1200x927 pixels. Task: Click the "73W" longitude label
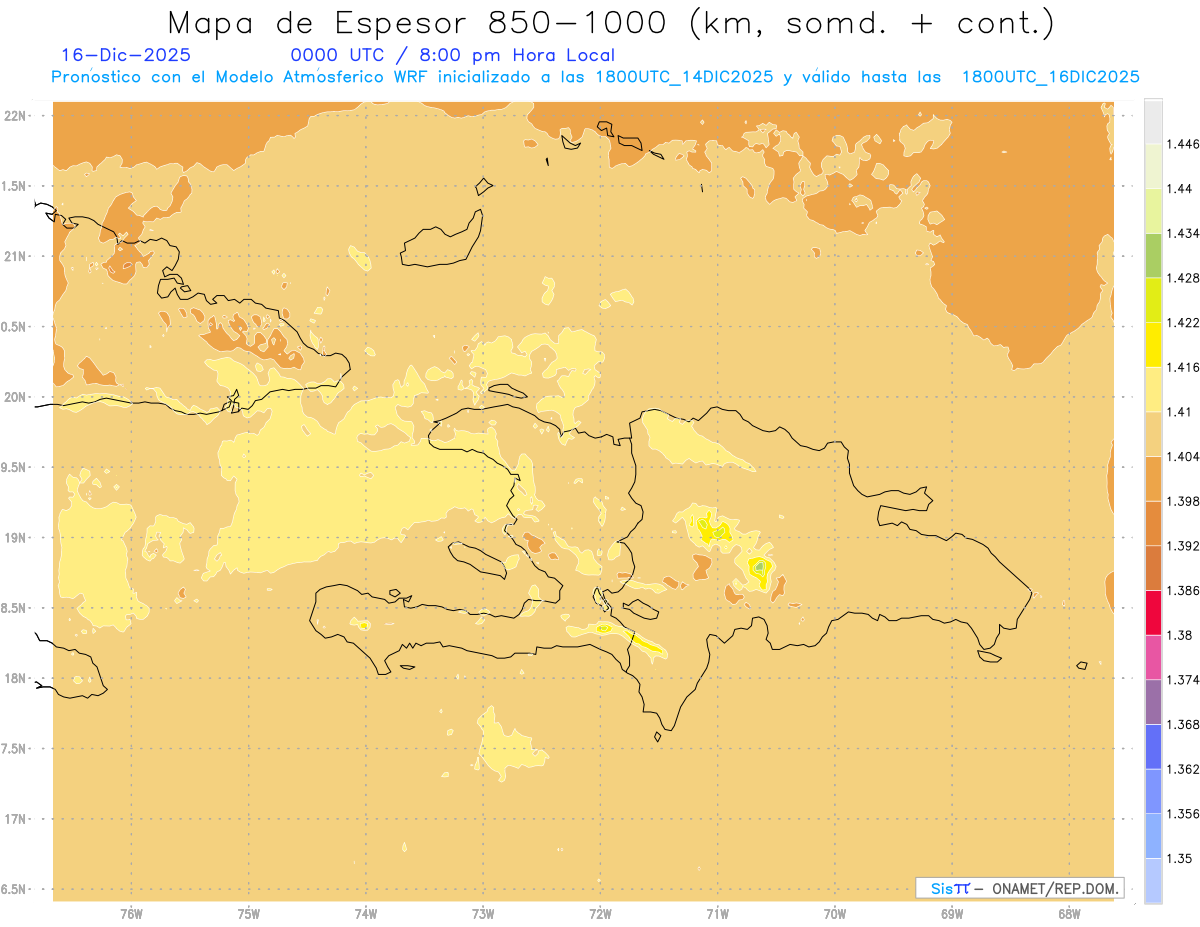click(483, 914)
